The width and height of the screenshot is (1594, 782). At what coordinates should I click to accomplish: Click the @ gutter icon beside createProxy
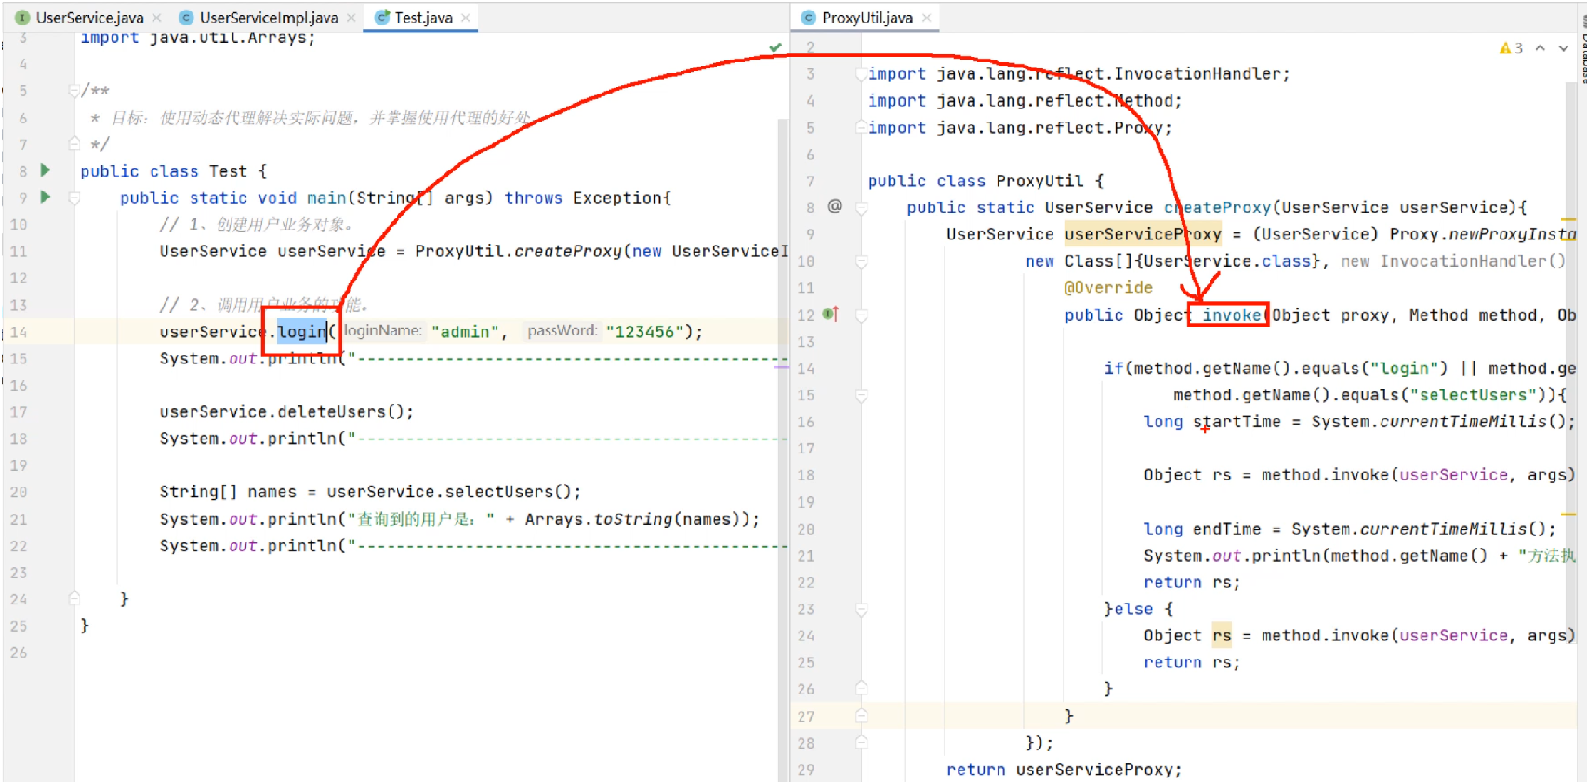[835, 206]
